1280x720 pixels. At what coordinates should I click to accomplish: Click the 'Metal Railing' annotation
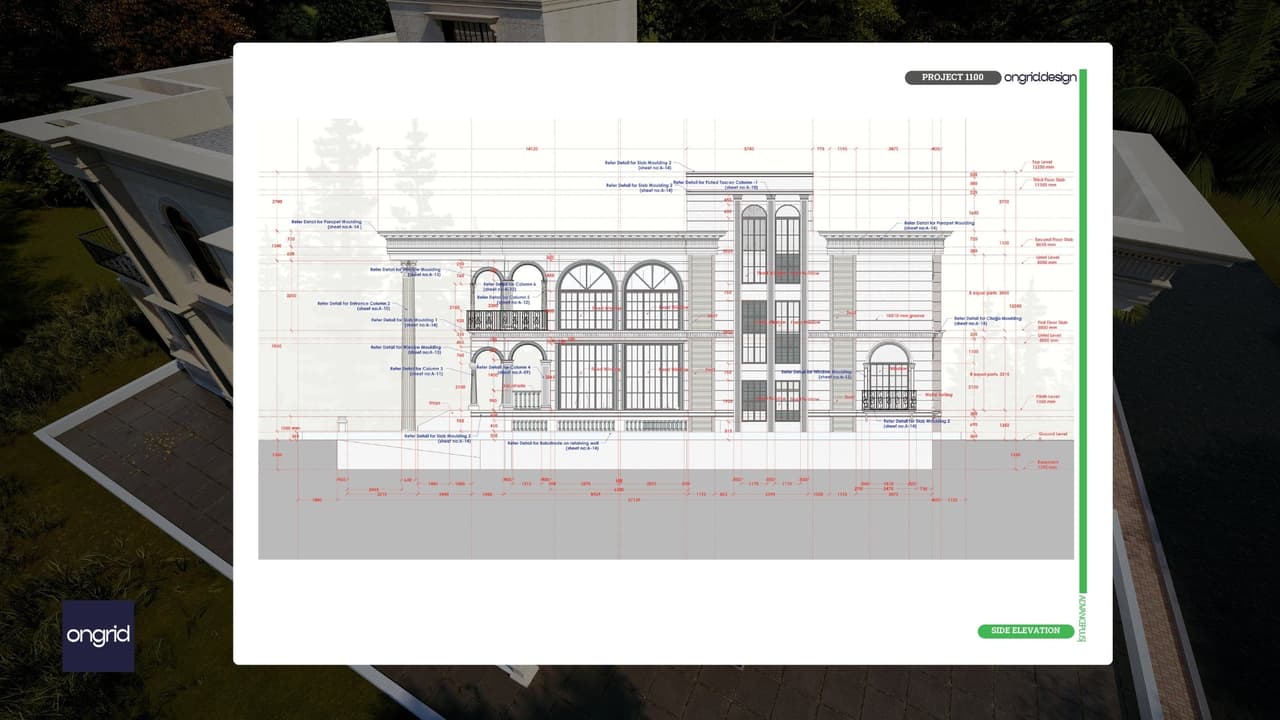click(939, 395)
